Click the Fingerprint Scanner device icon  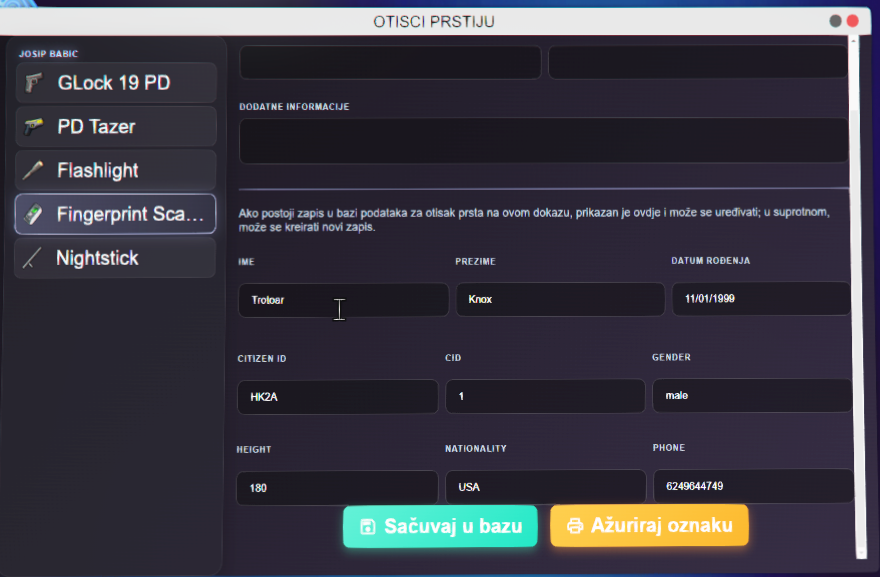[33, 214]
